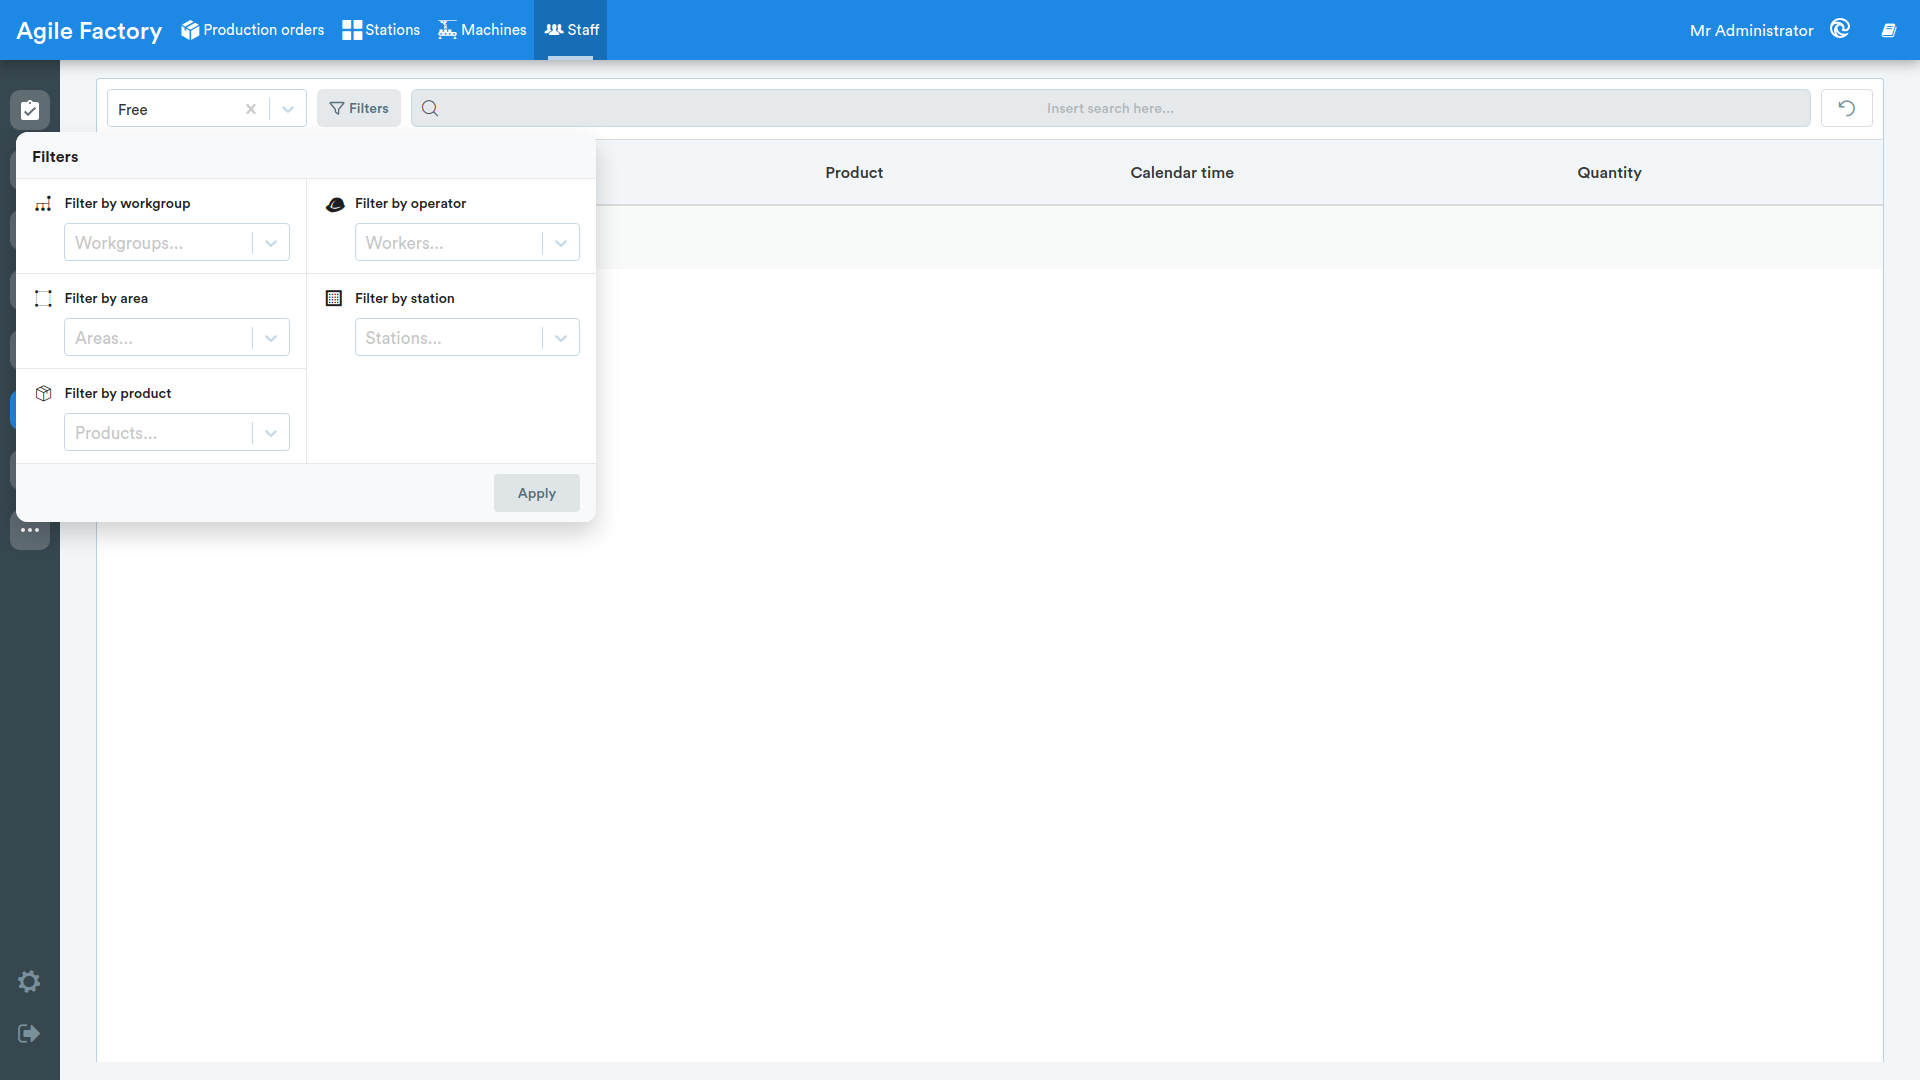Switch to Machines tab
This screenshot has height=1080, width=1920.
point(482,30)
